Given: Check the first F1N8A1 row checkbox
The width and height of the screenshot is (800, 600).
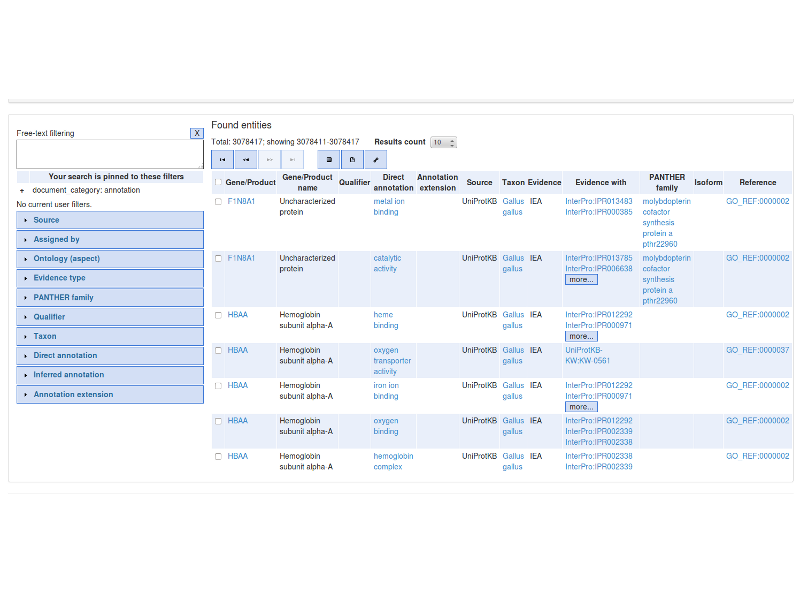Looking at the screenshot, I should pos(218,201).
